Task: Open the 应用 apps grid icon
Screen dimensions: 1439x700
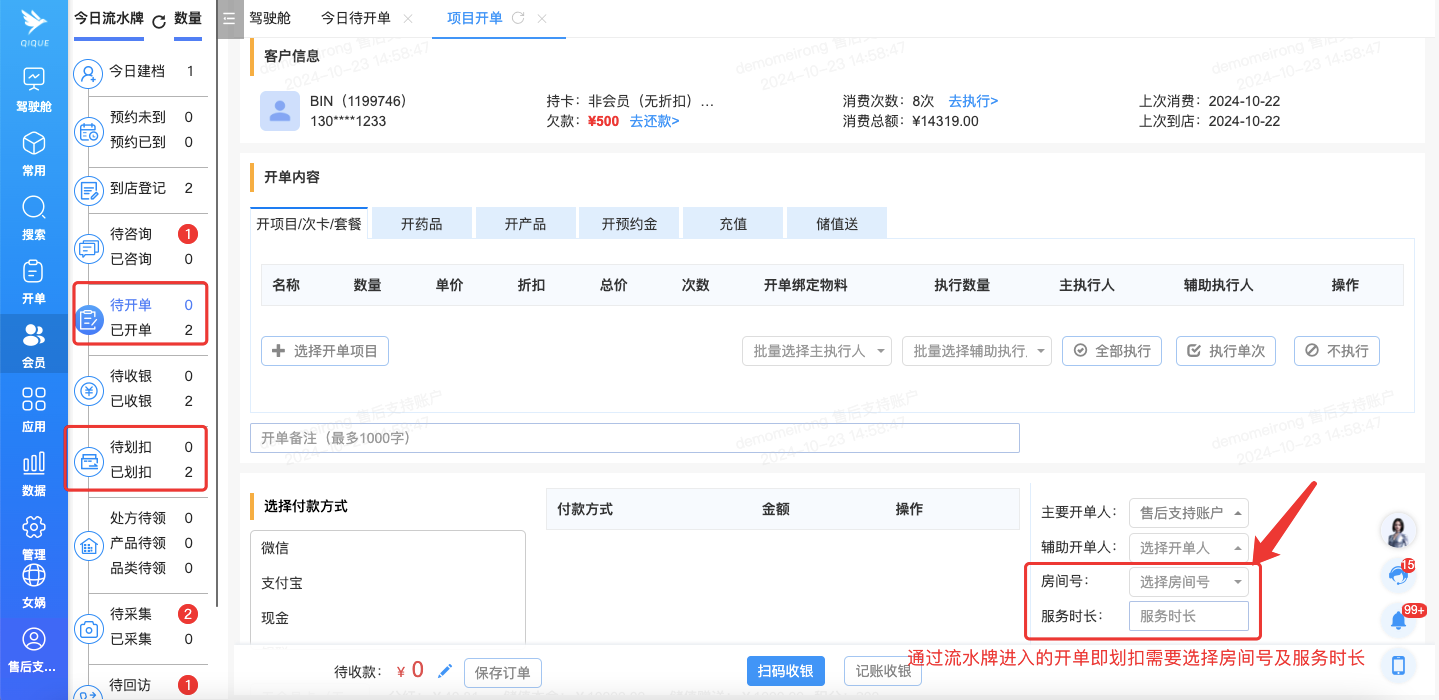Action: (33, 400)
